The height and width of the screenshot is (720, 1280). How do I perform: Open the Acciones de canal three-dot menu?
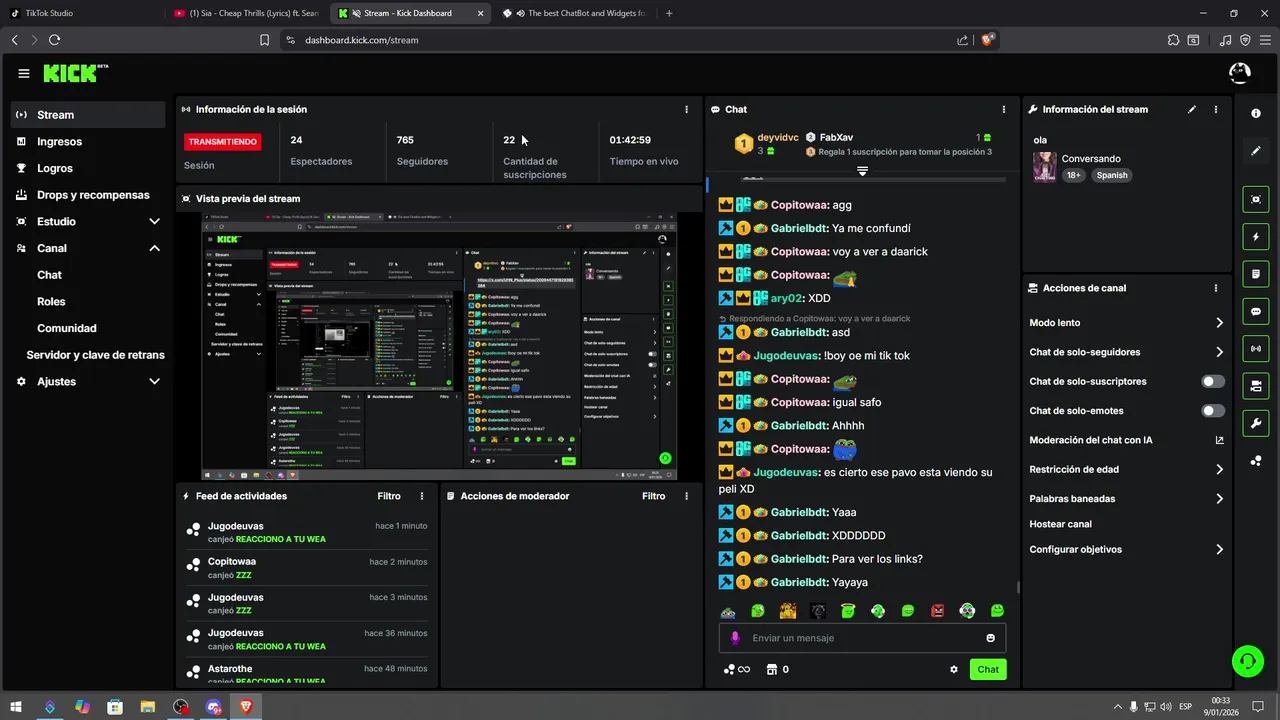click(1216, 288)
